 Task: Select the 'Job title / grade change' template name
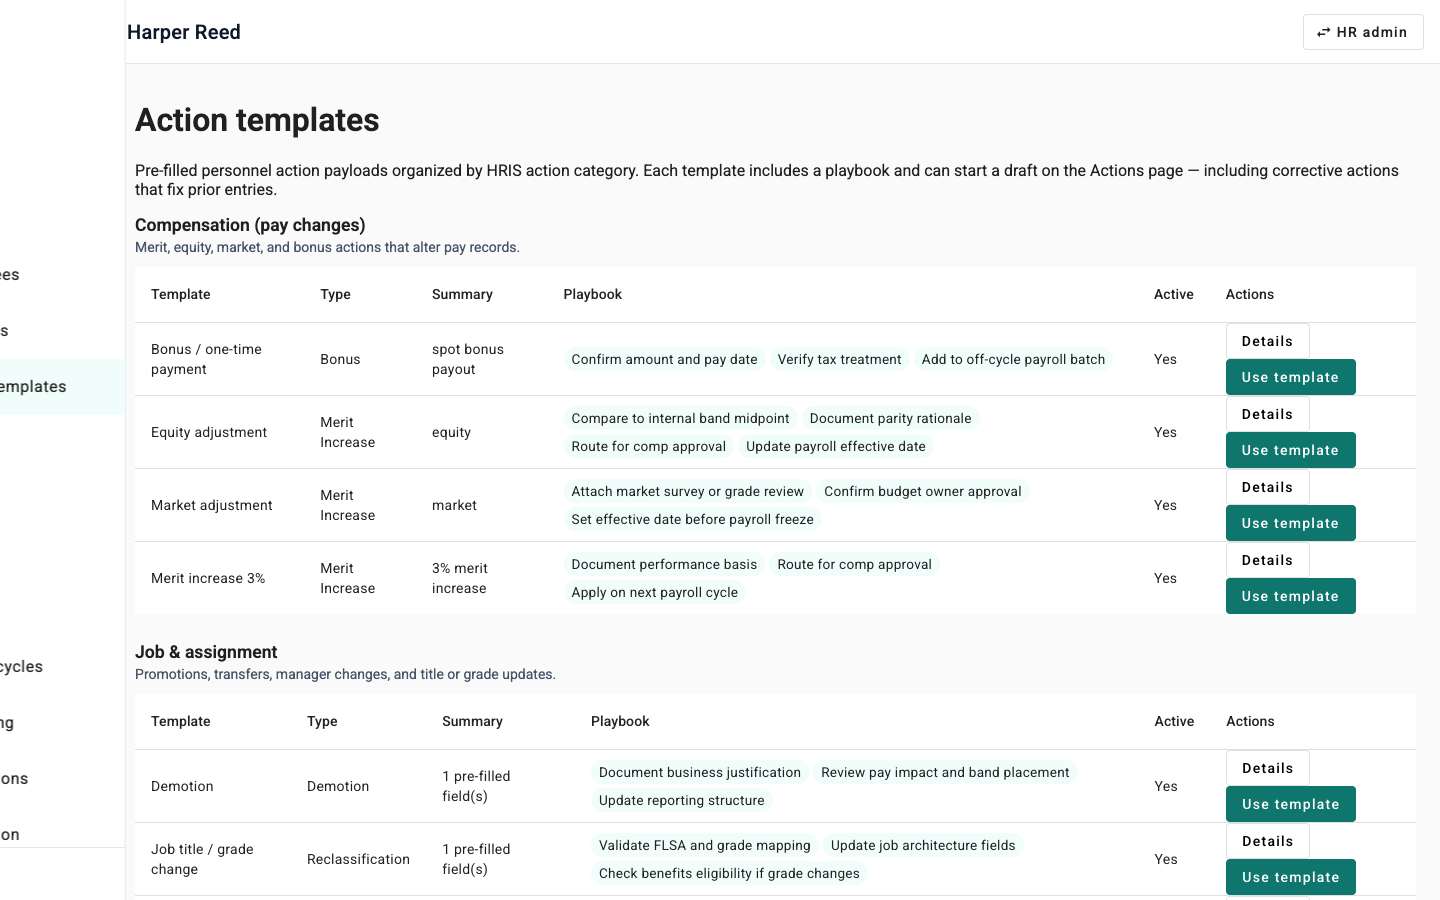[x=202, y=859]
